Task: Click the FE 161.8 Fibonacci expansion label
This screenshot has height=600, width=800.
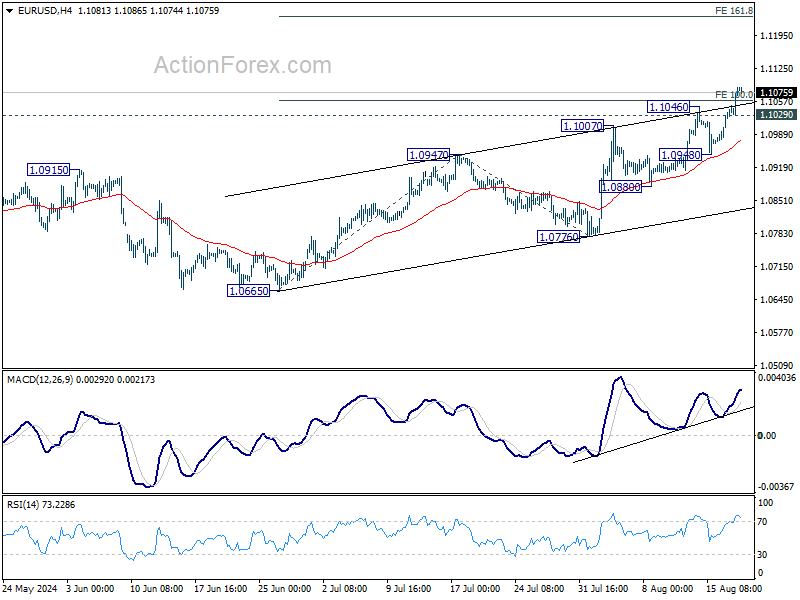Action: [734, 11]
